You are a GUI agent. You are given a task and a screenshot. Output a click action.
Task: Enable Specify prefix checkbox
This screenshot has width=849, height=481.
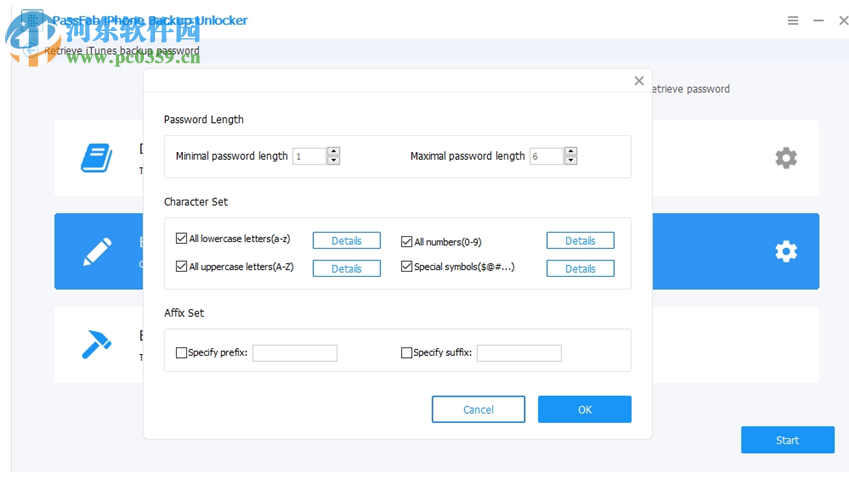point(181,353)
